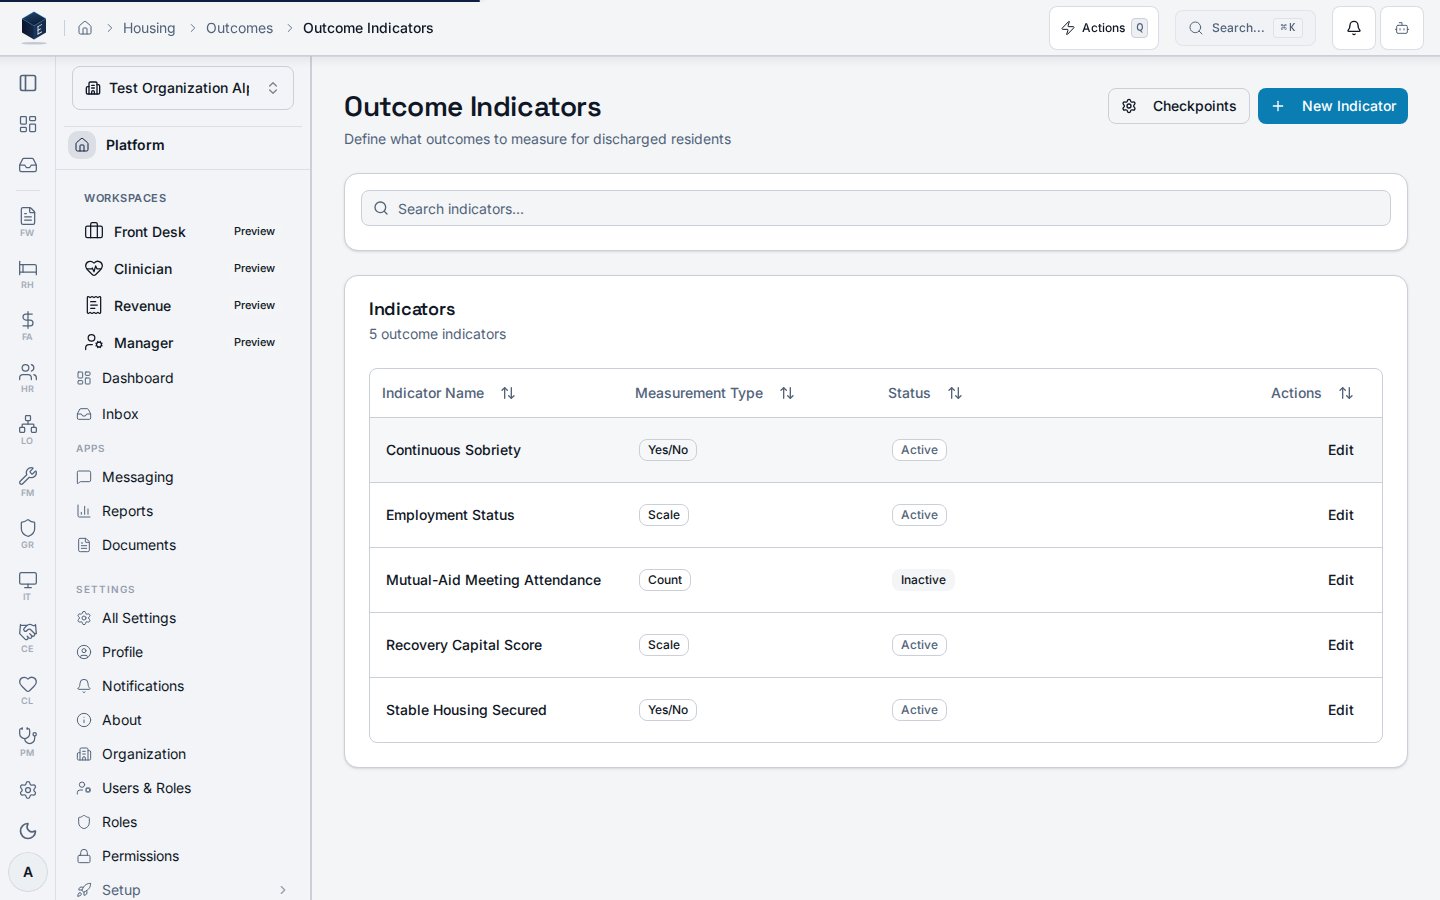Viewport: 1440px width, 900px height.
Task: Open the HR people rail icon
Action: 28,377
